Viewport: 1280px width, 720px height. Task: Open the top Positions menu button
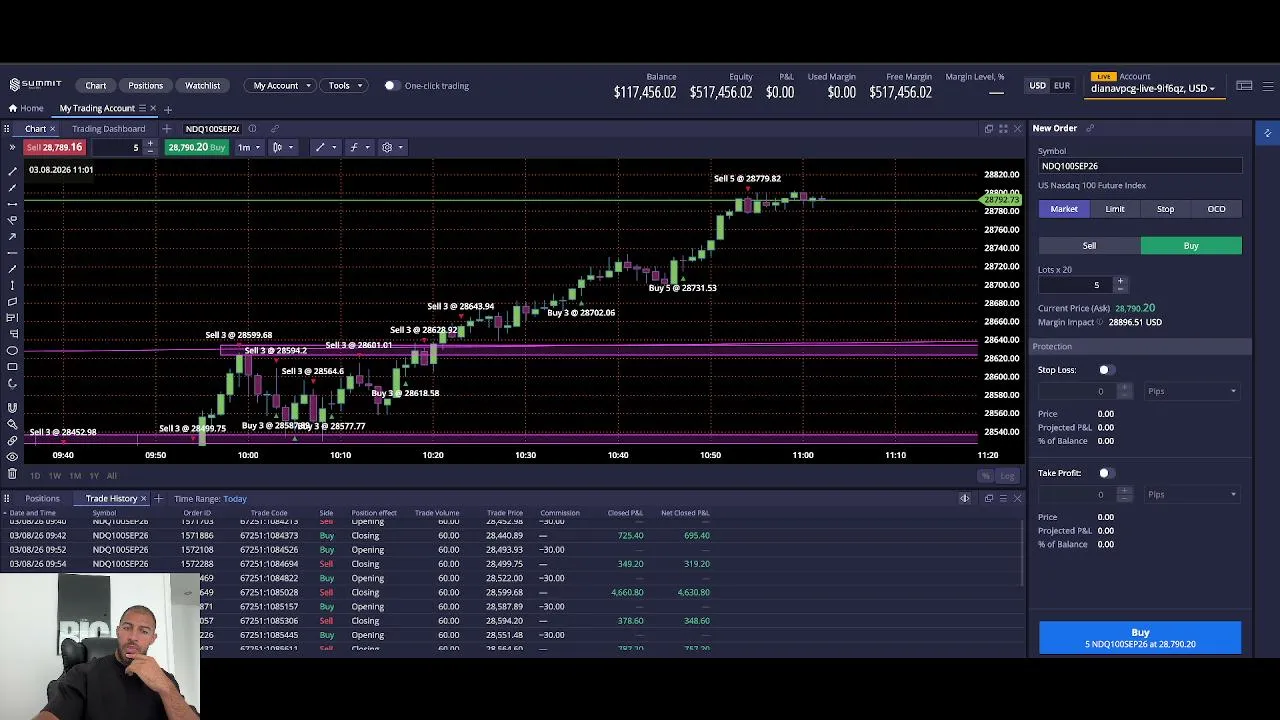(145, 85)
